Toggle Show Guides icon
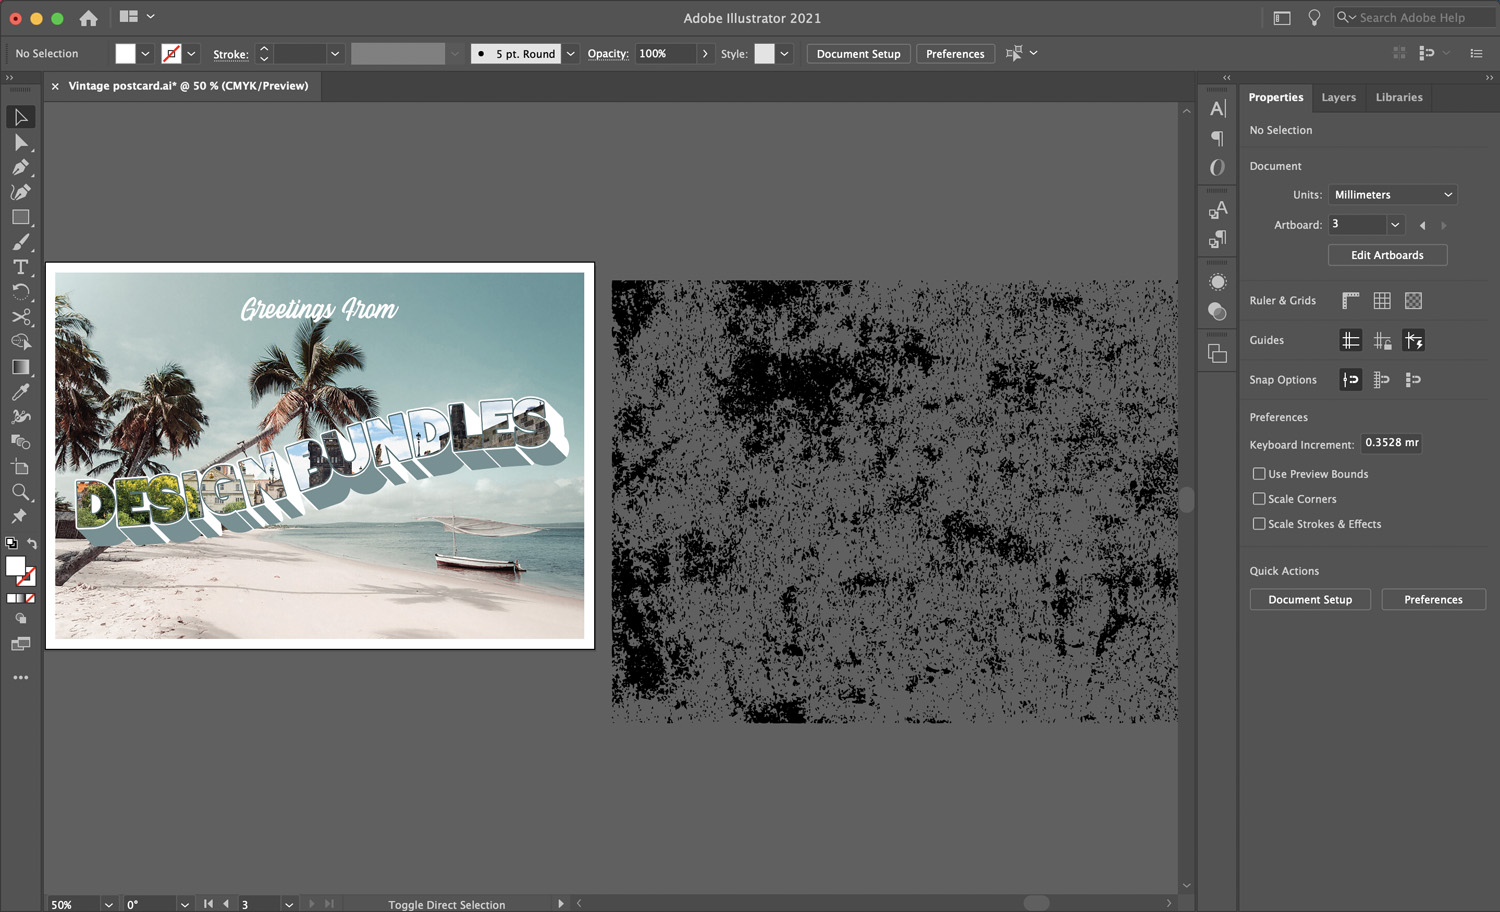 pyautogui.click(x=1351, y=340)
